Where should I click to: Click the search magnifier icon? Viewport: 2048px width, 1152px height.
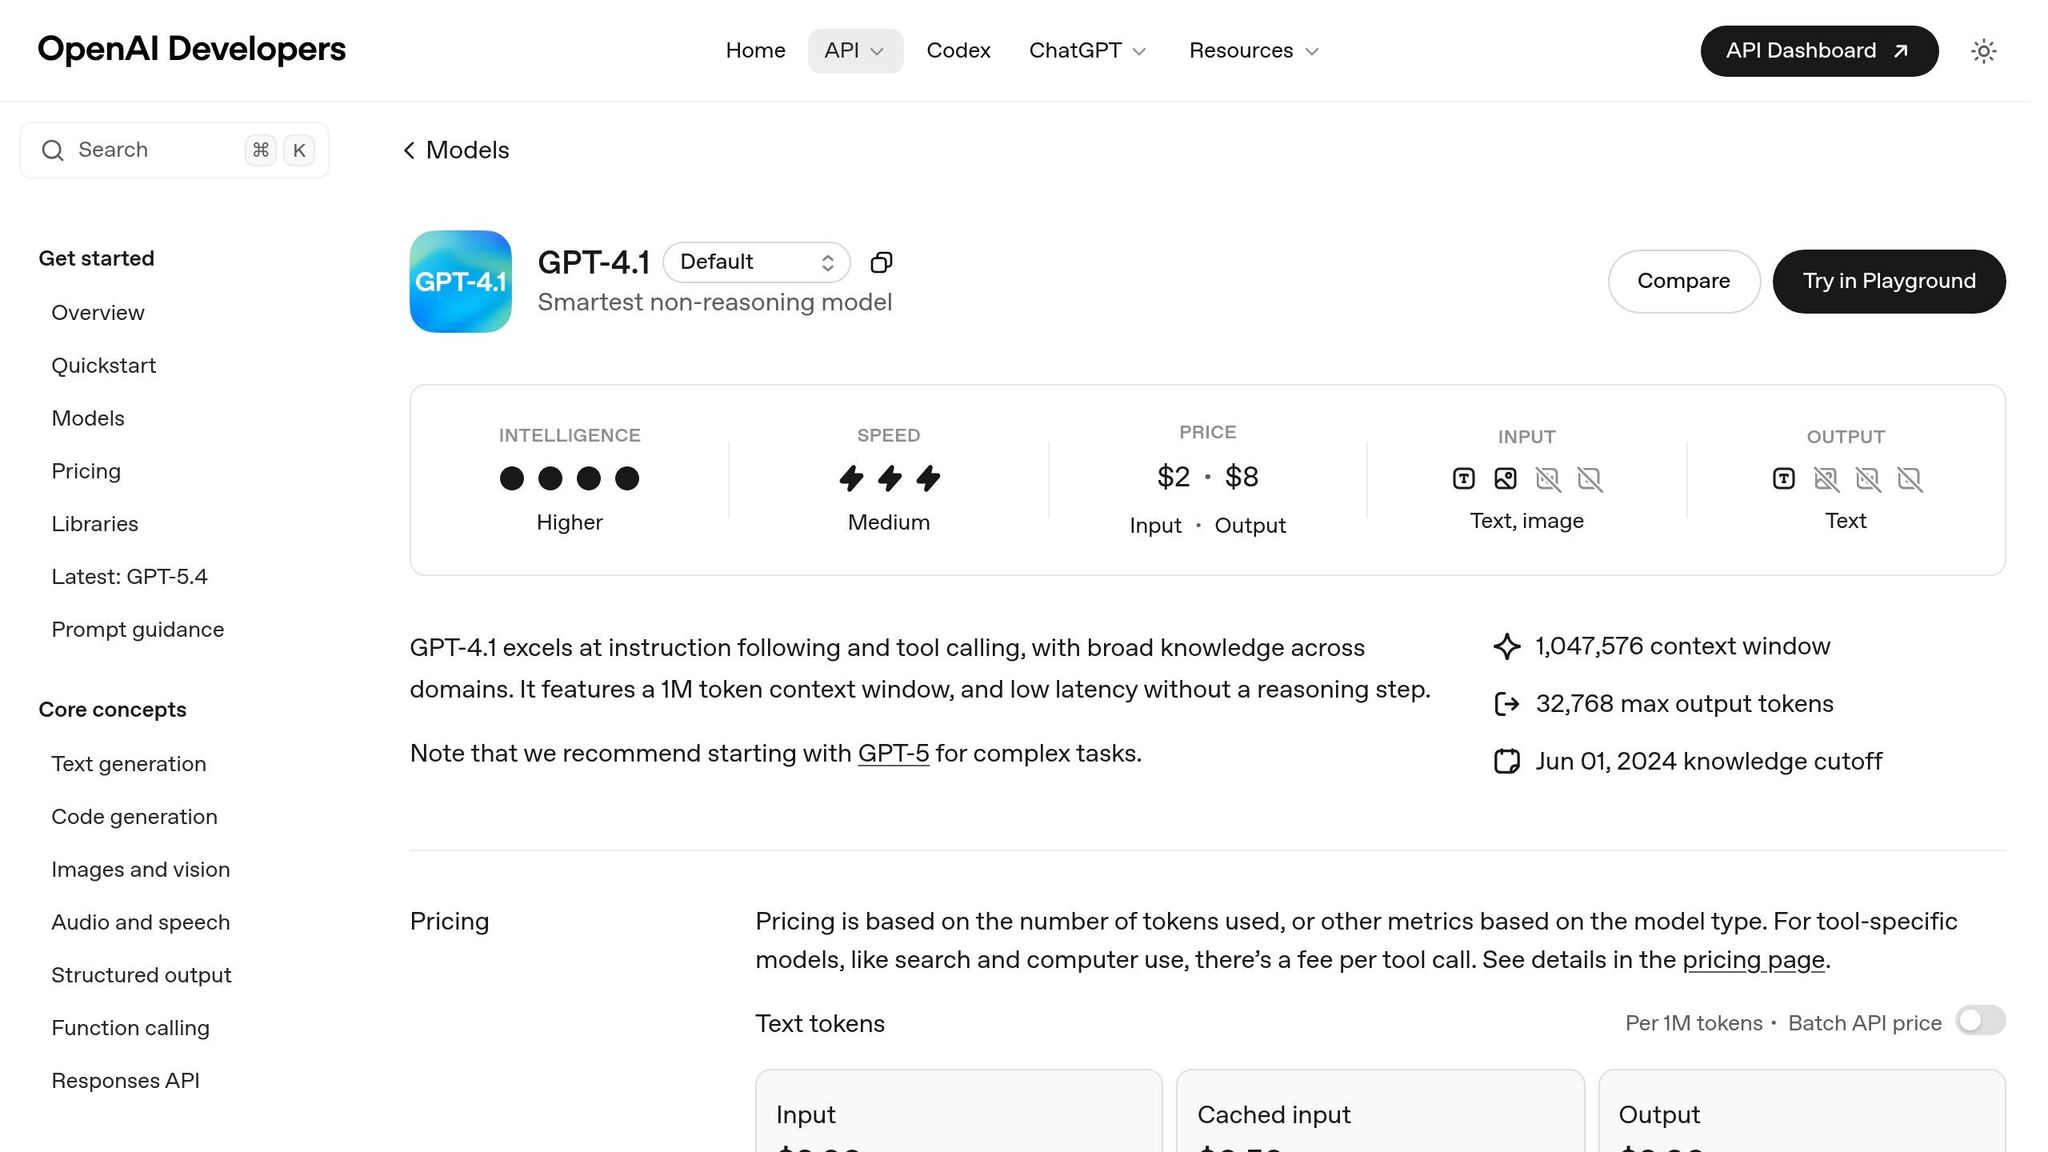click(53, 150)
